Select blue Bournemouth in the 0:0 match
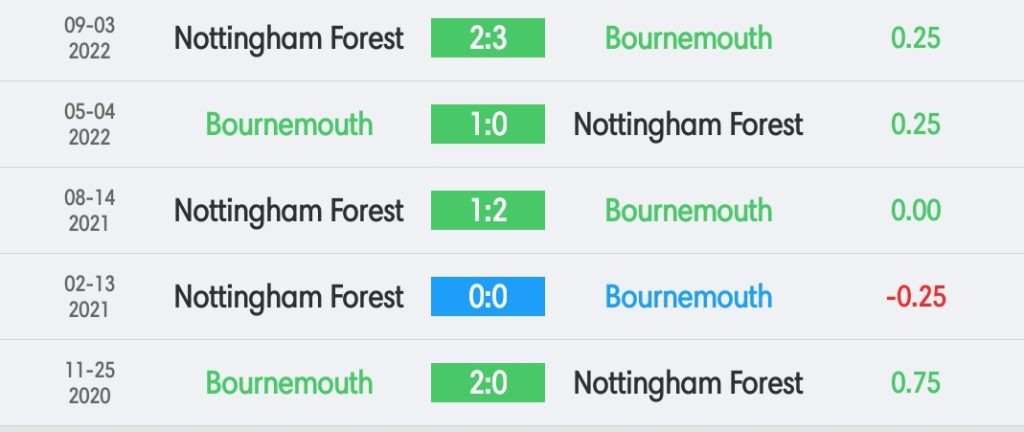The width and height of the screenshot is (1024, 432). pyautogui.click(x=688, y=296)
